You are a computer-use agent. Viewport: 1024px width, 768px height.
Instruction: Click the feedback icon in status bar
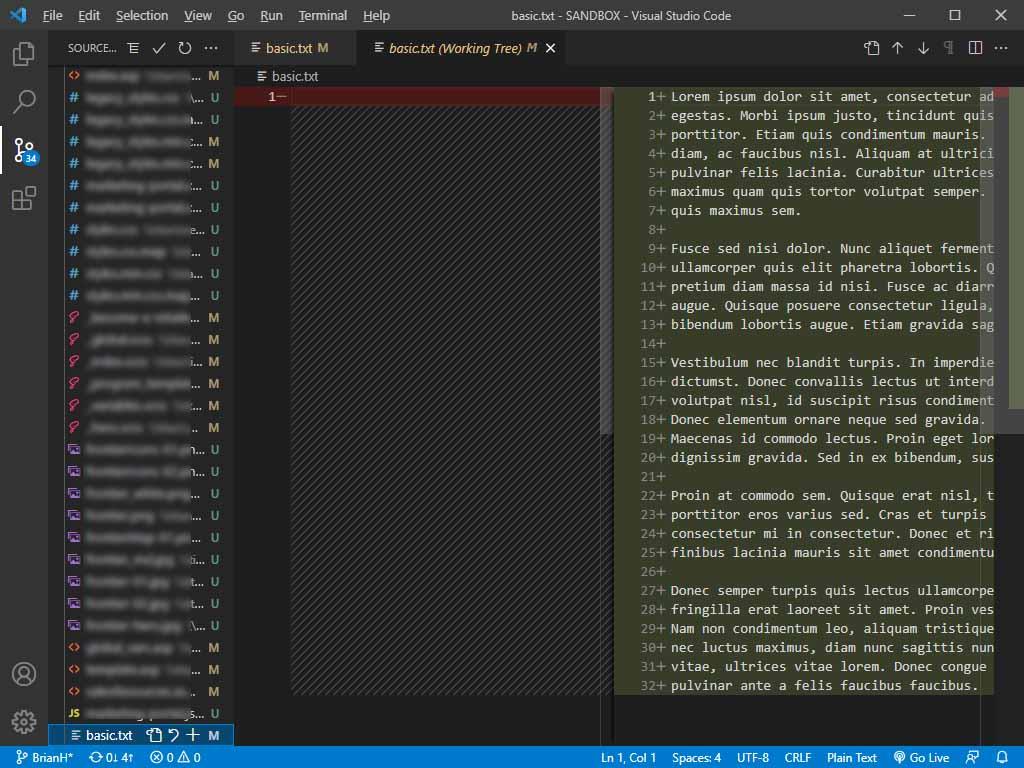pos(972,758)
